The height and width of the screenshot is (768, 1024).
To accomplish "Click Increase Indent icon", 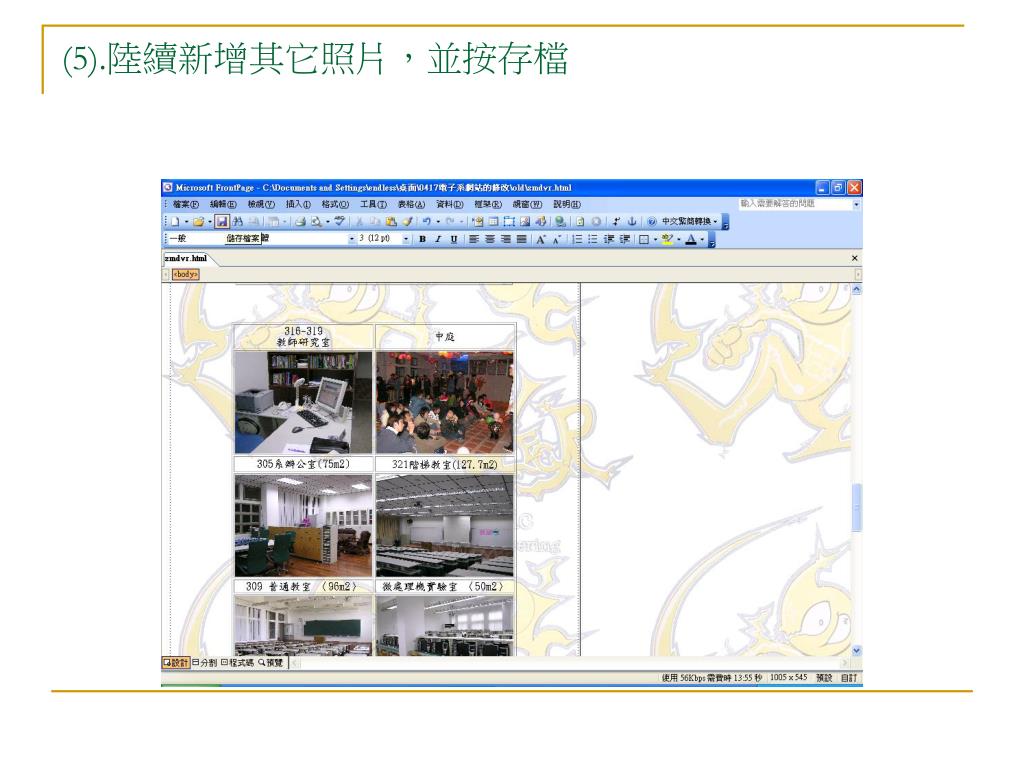I will [625, 239].
